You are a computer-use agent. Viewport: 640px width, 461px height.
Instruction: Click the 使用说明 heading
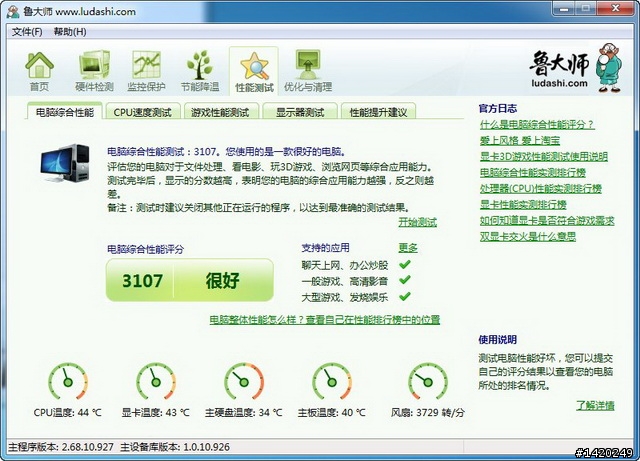[498, 340]
